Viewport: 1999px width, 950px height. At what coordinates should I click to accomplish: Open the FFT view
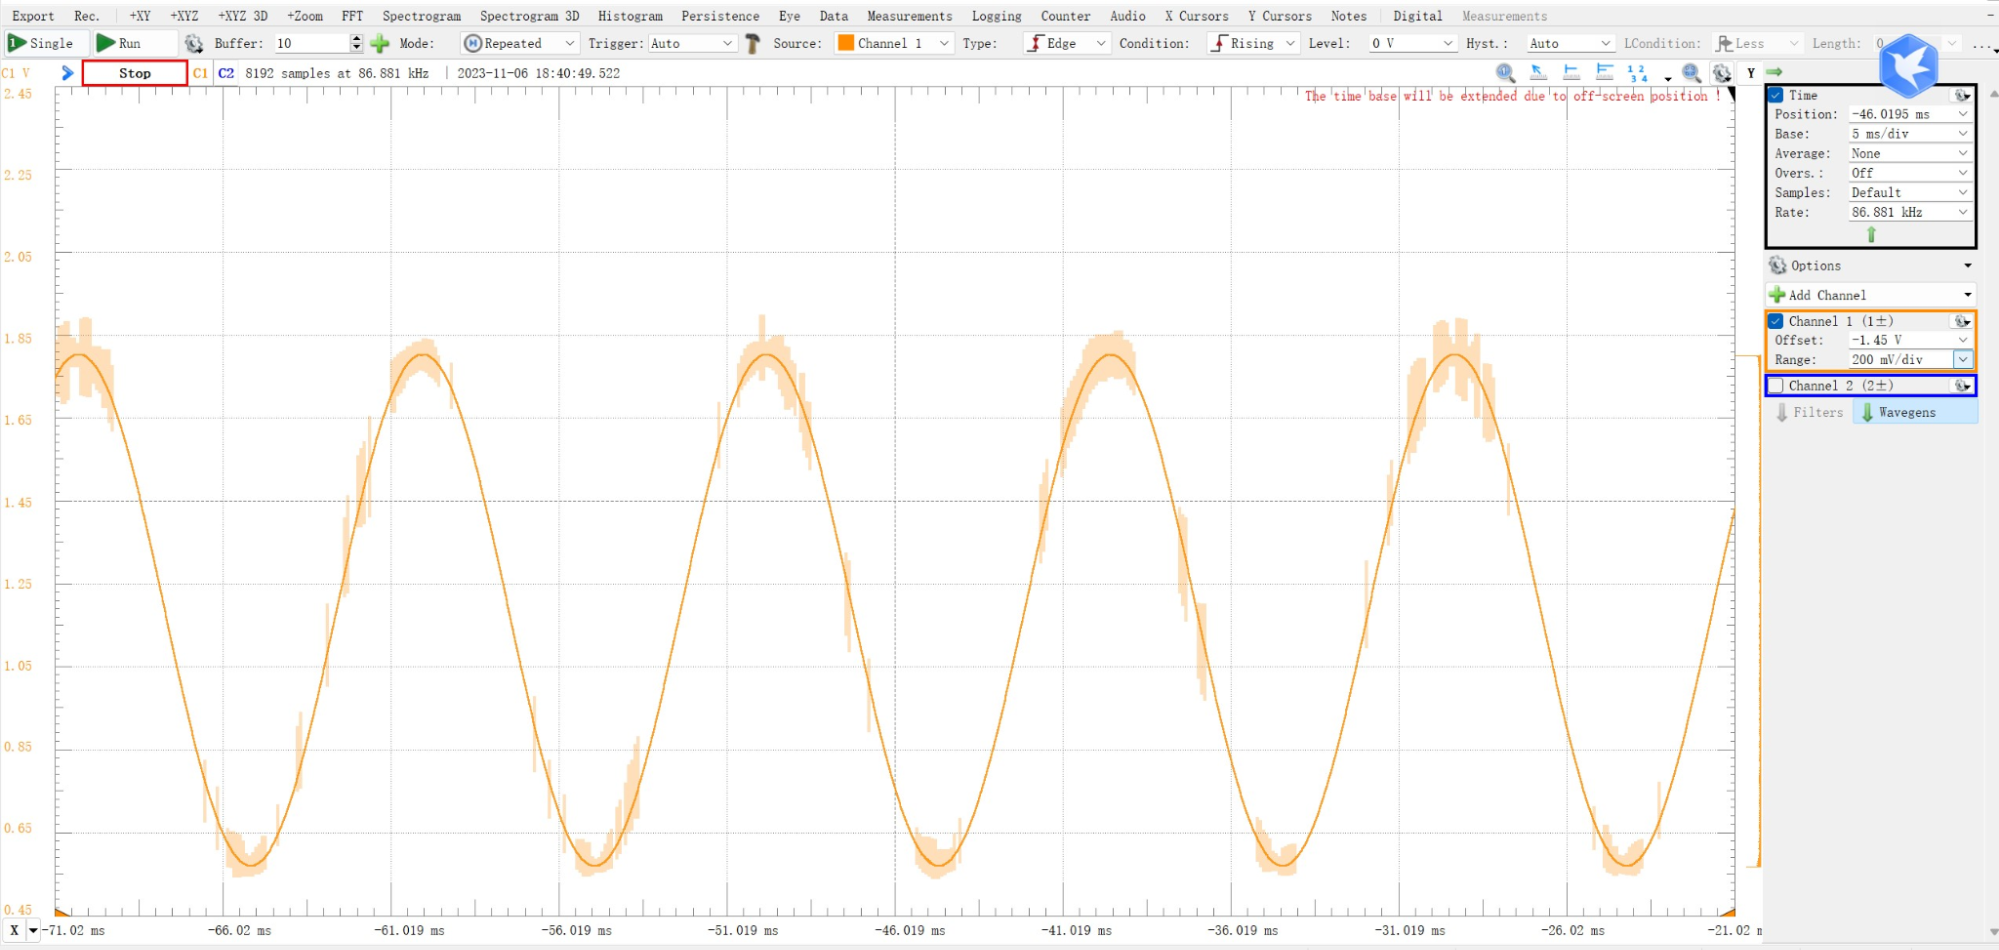pos(352,16)
